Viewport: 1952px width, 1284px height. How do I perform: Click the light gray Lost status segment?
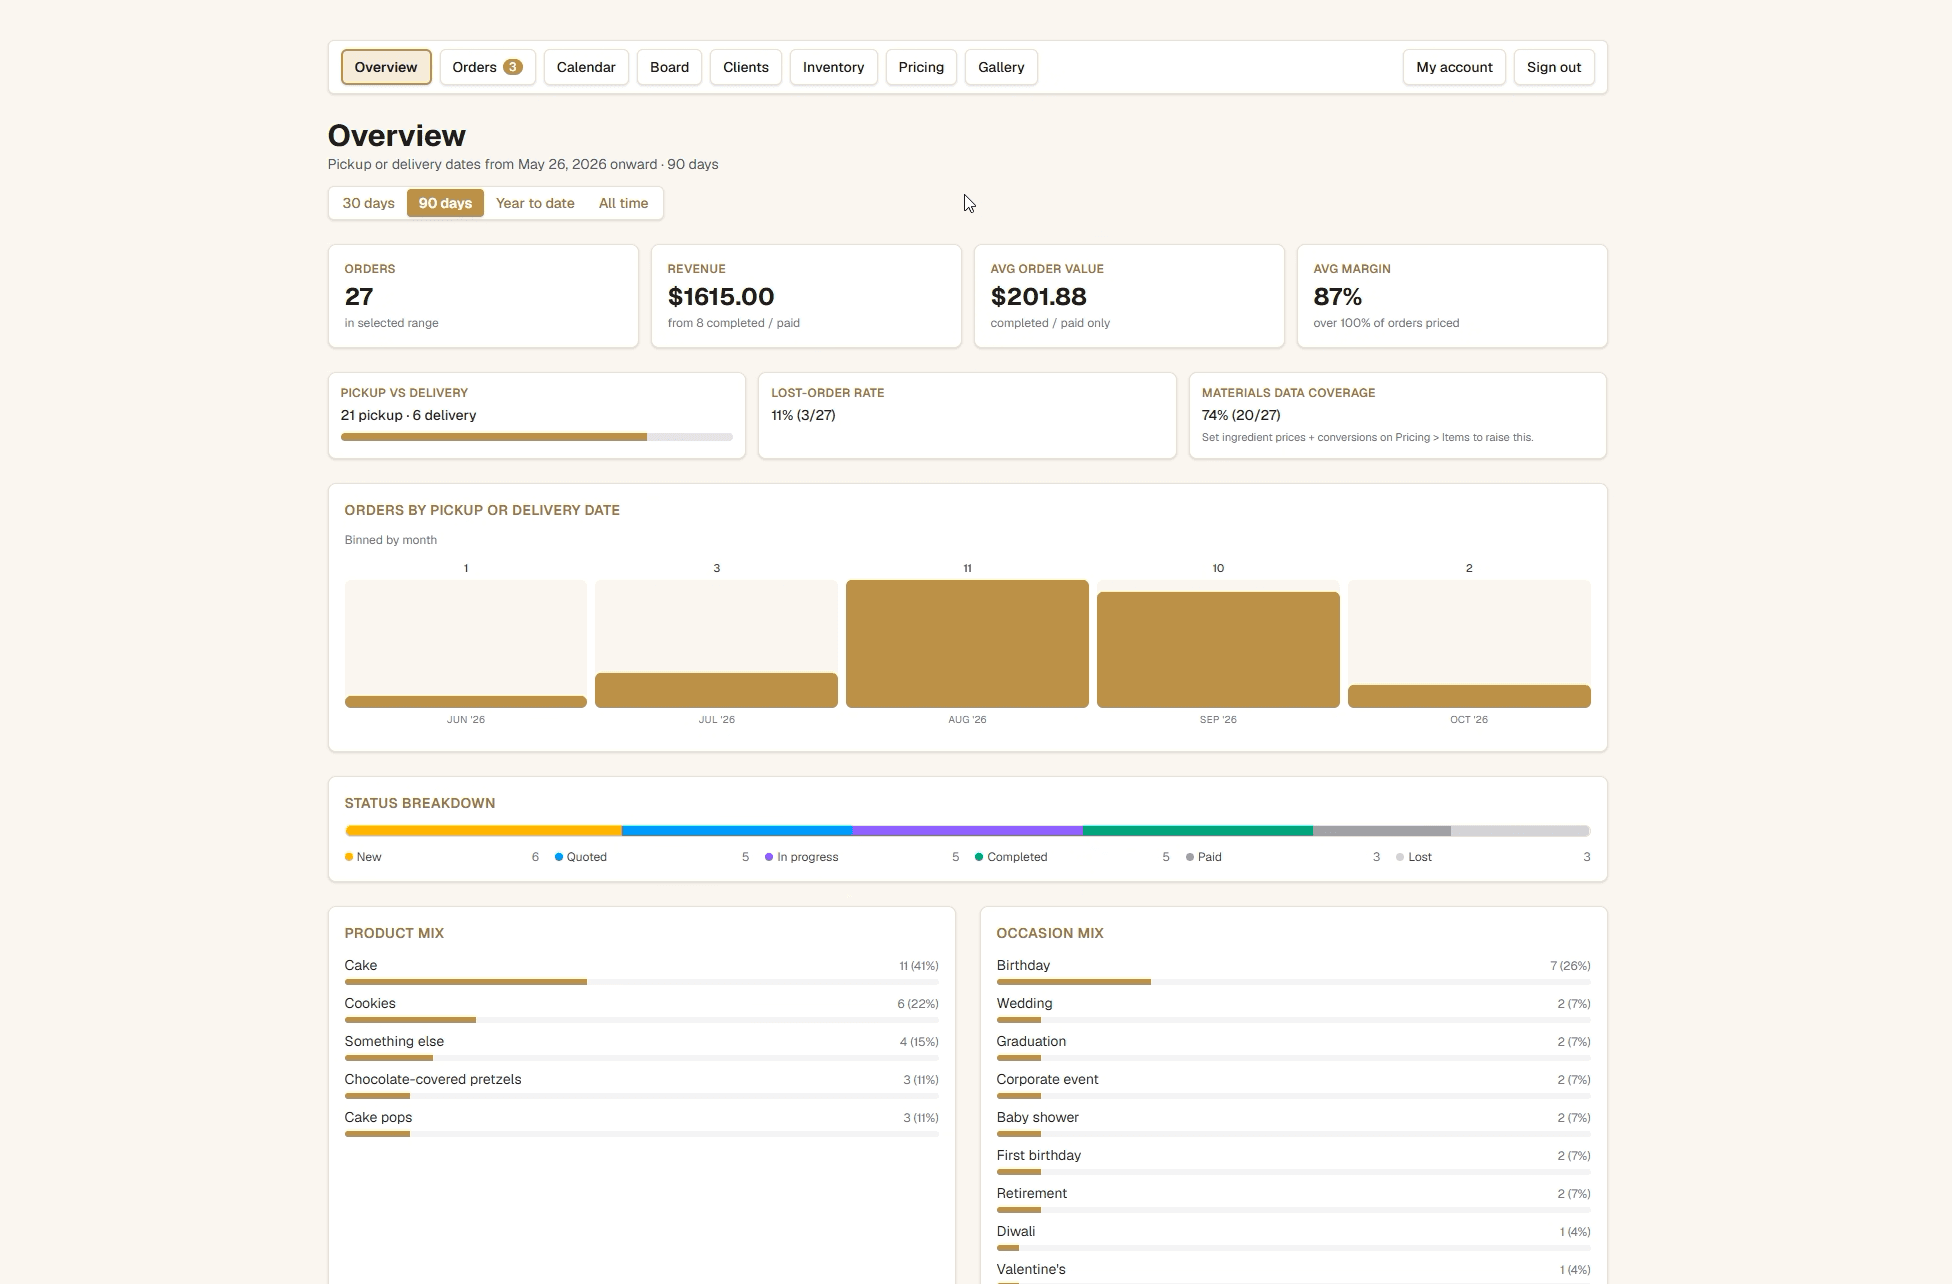coord(1521,831)
